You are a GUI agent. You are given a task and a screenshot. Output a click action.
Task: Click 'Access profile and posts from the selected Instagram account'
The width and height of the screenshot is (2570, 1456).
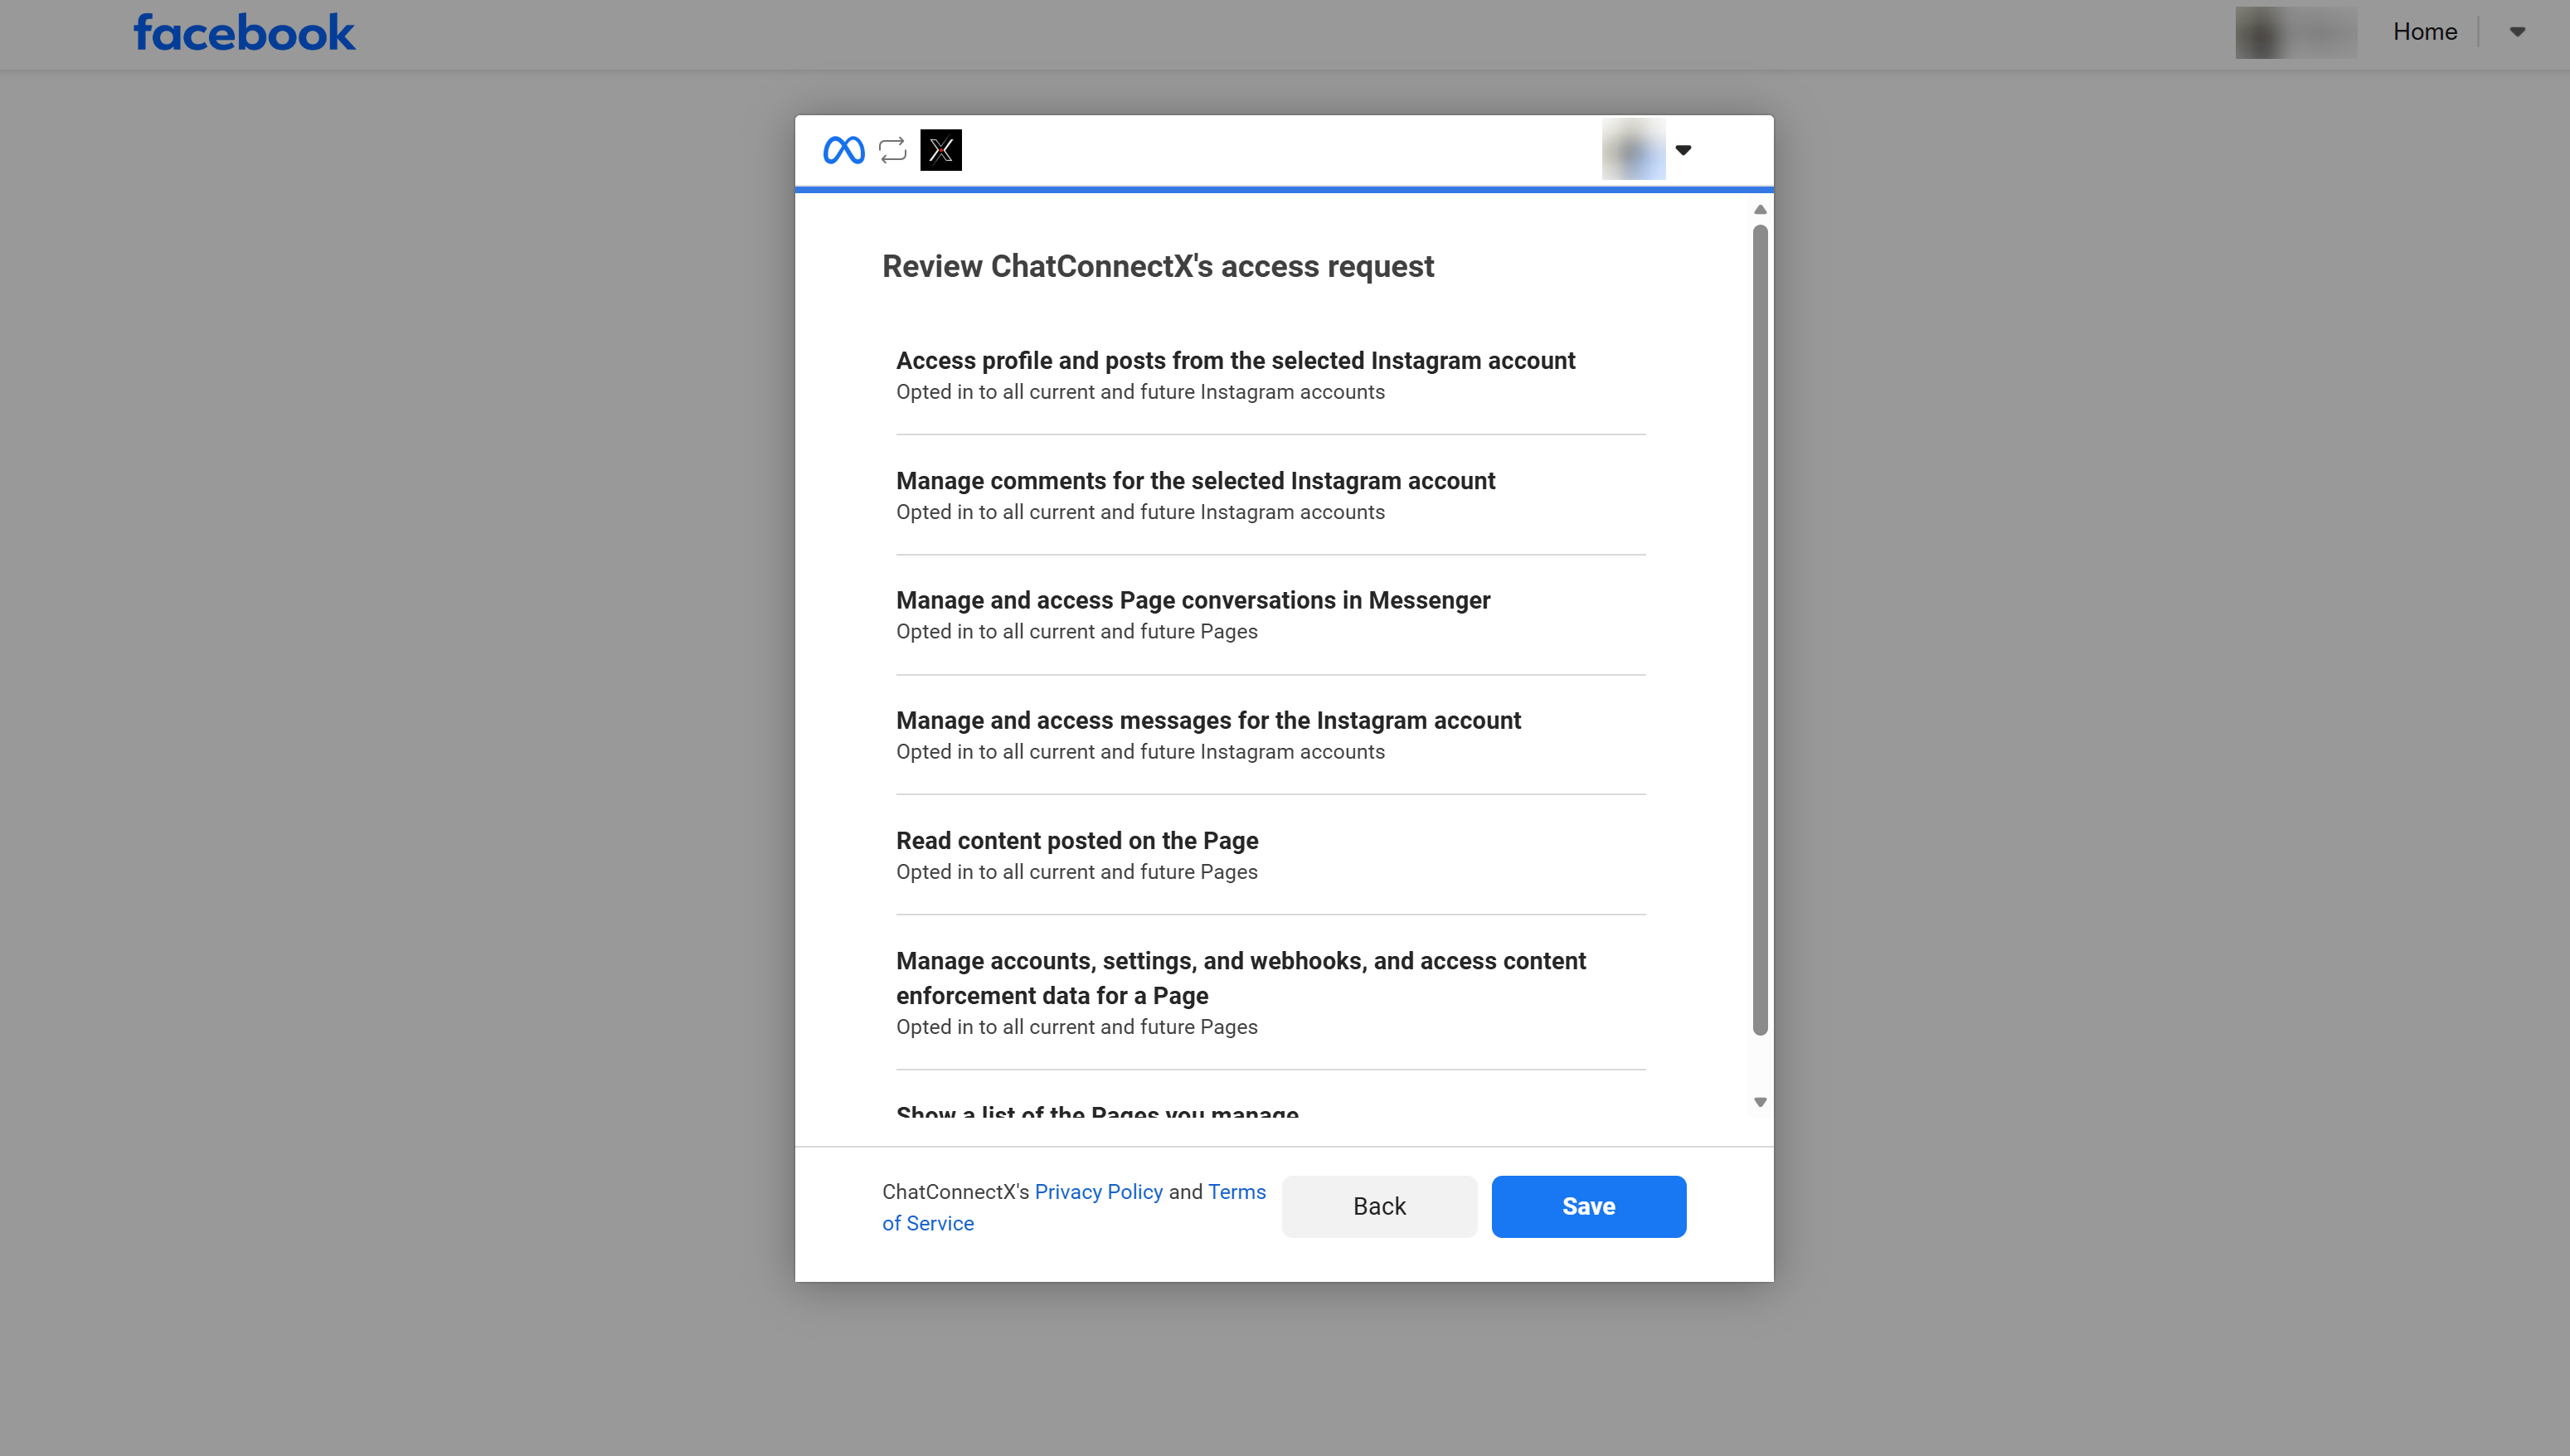pyautogui.click(x=1235, y=360)
